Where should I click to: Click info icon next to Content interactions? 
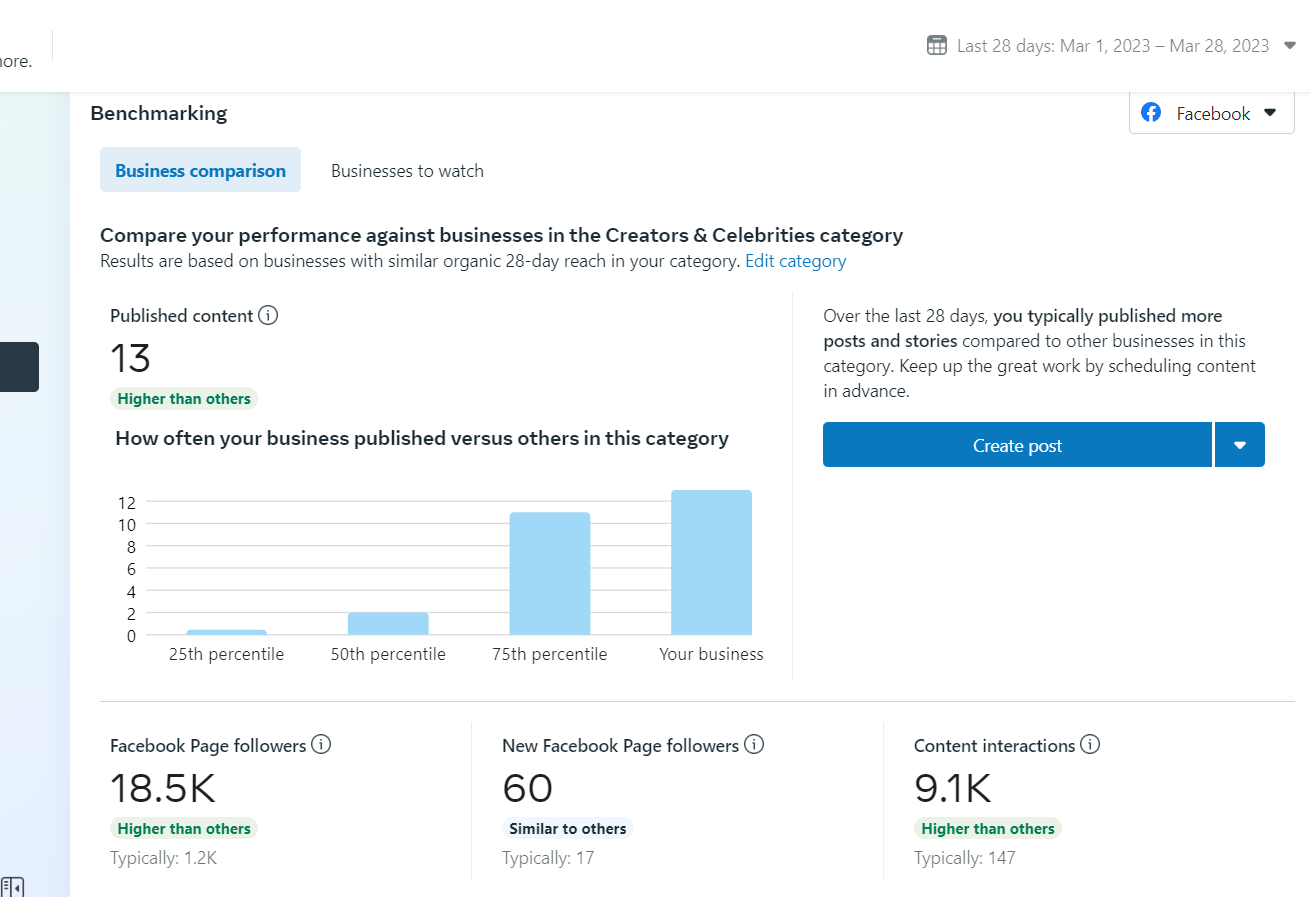point(1090,745)
